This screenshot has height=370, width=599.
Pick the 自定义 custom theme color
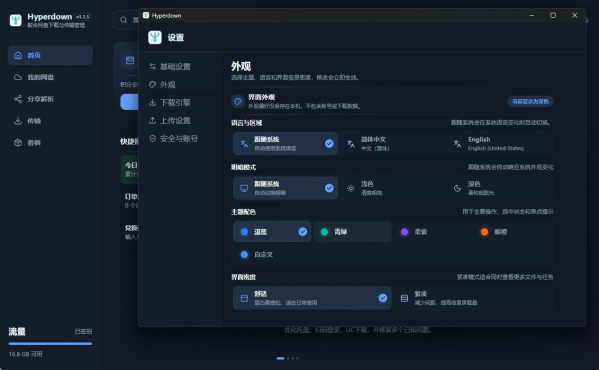coord(272,254)
